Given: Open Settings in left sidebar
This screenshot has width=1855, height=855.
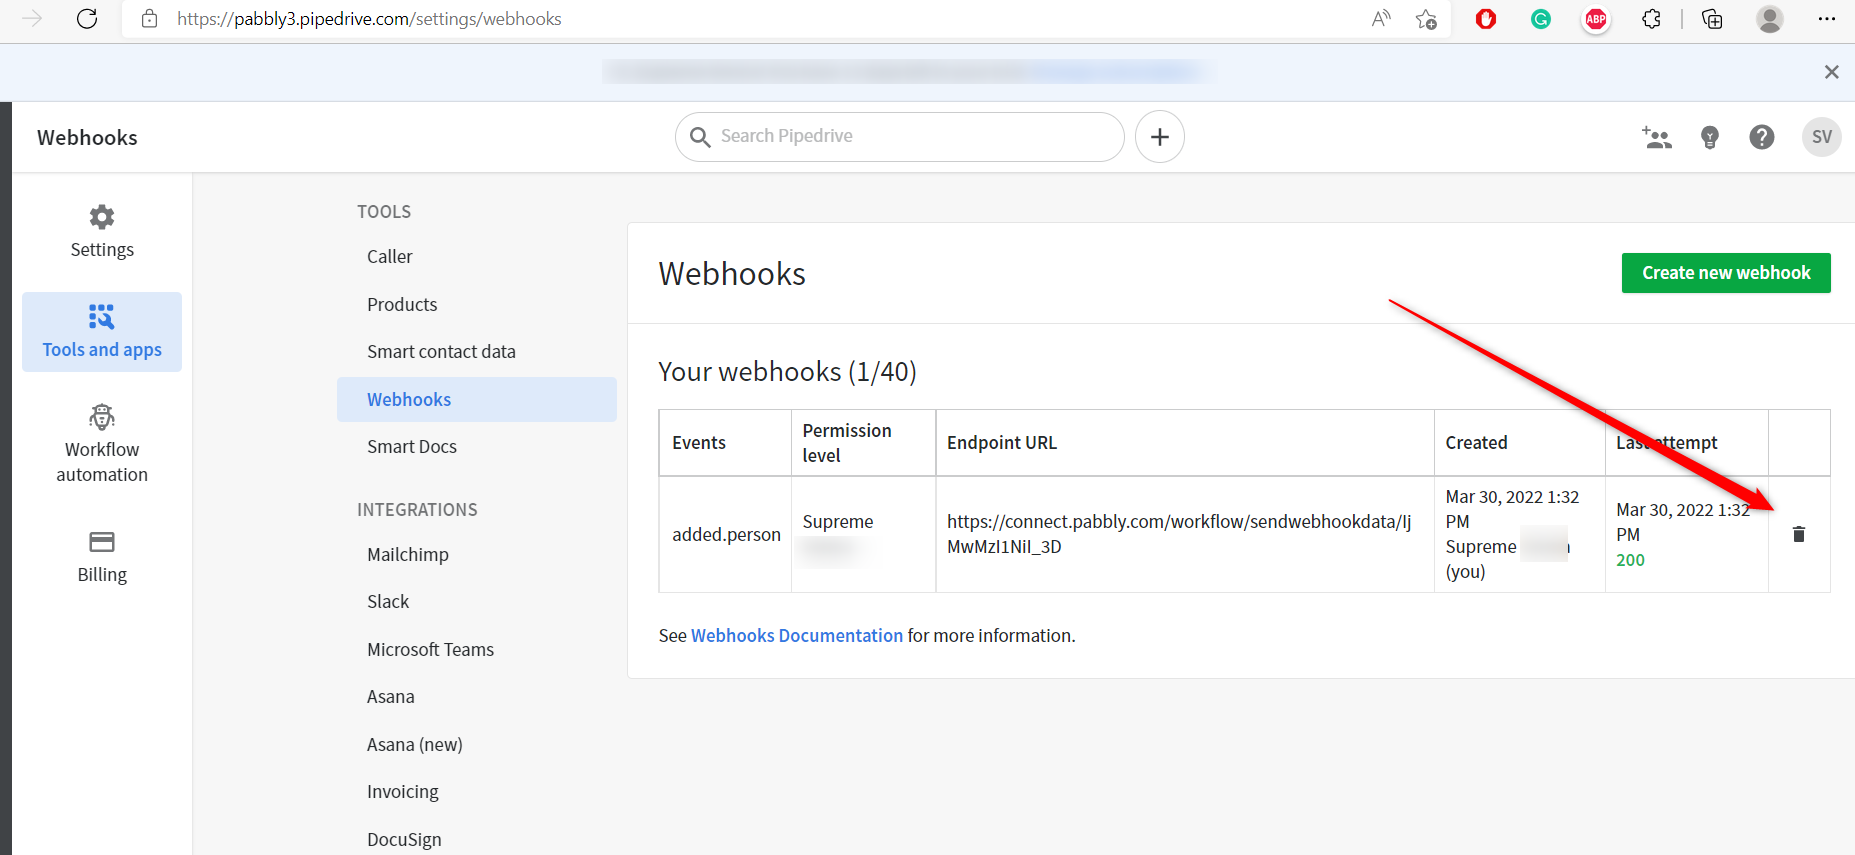Looking at the screenshot, I should coord(102,232).
